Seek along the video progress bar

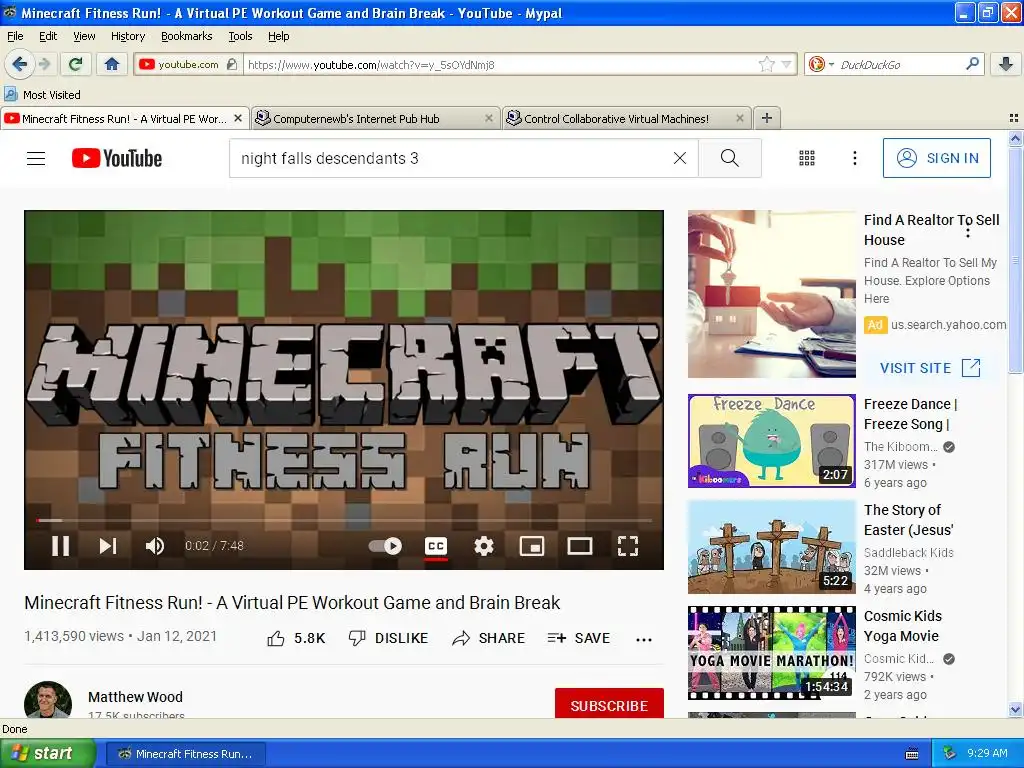[344, 520]
